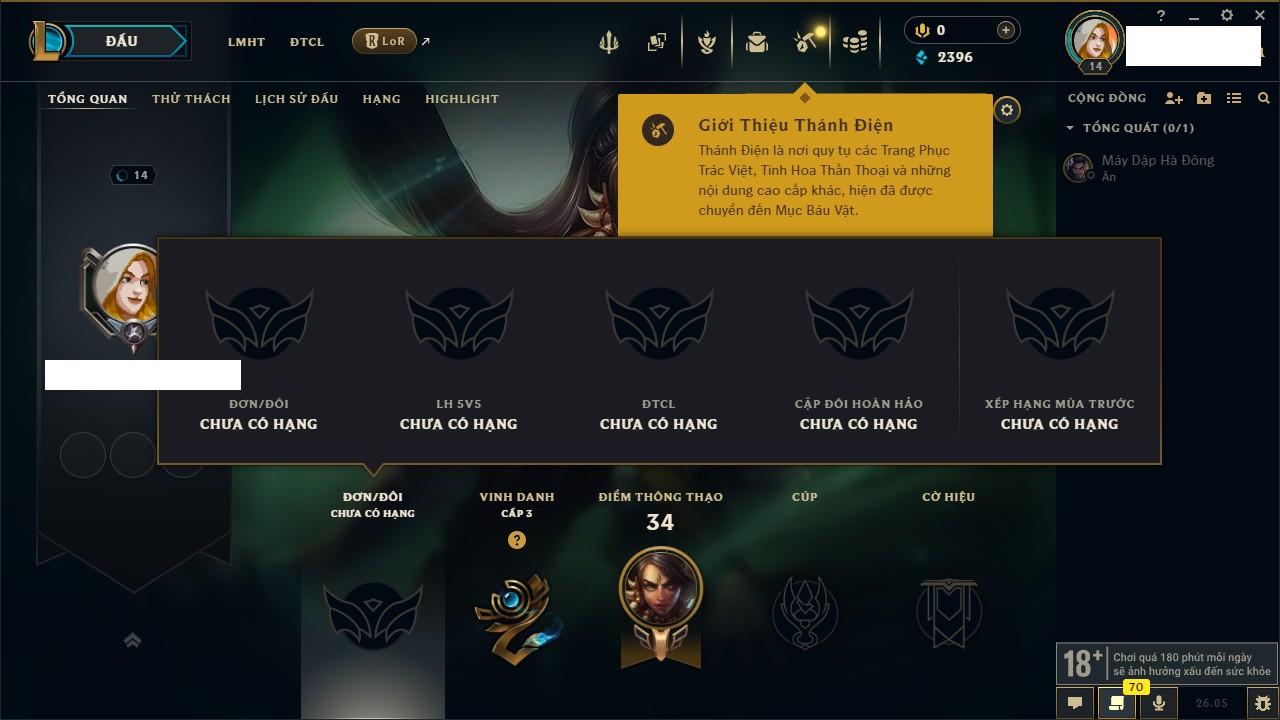Expand the banner chevron arrow
This screenshot has width=1280, height=720.
pyautogui.click(x=132, y=640)
